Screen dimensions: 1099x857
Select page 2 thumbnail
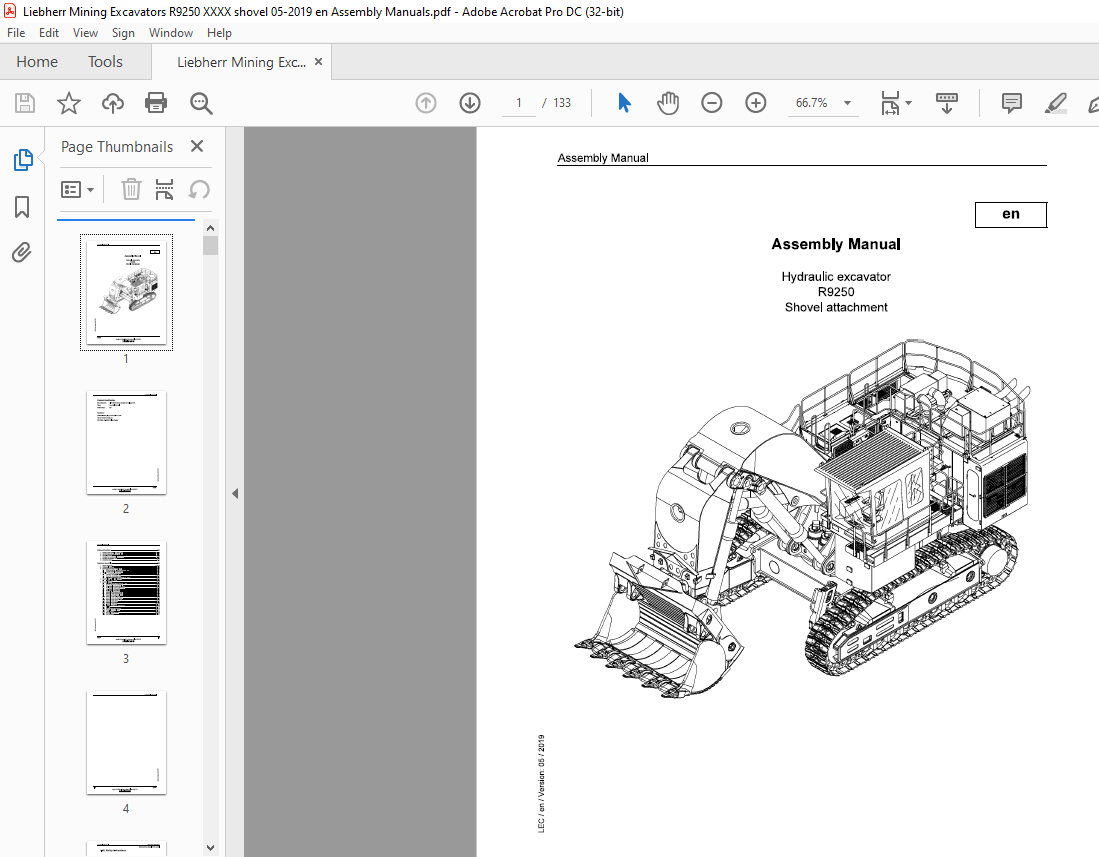[x=126, y=443]
